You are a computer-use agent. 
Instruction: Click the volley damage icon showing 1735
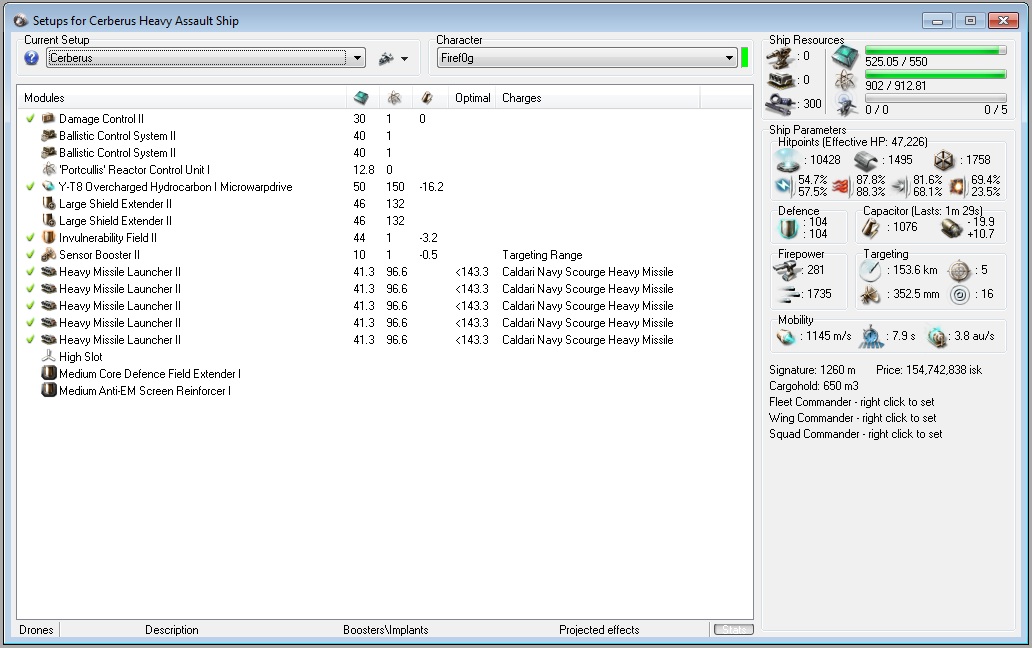[x=788, y=295]
